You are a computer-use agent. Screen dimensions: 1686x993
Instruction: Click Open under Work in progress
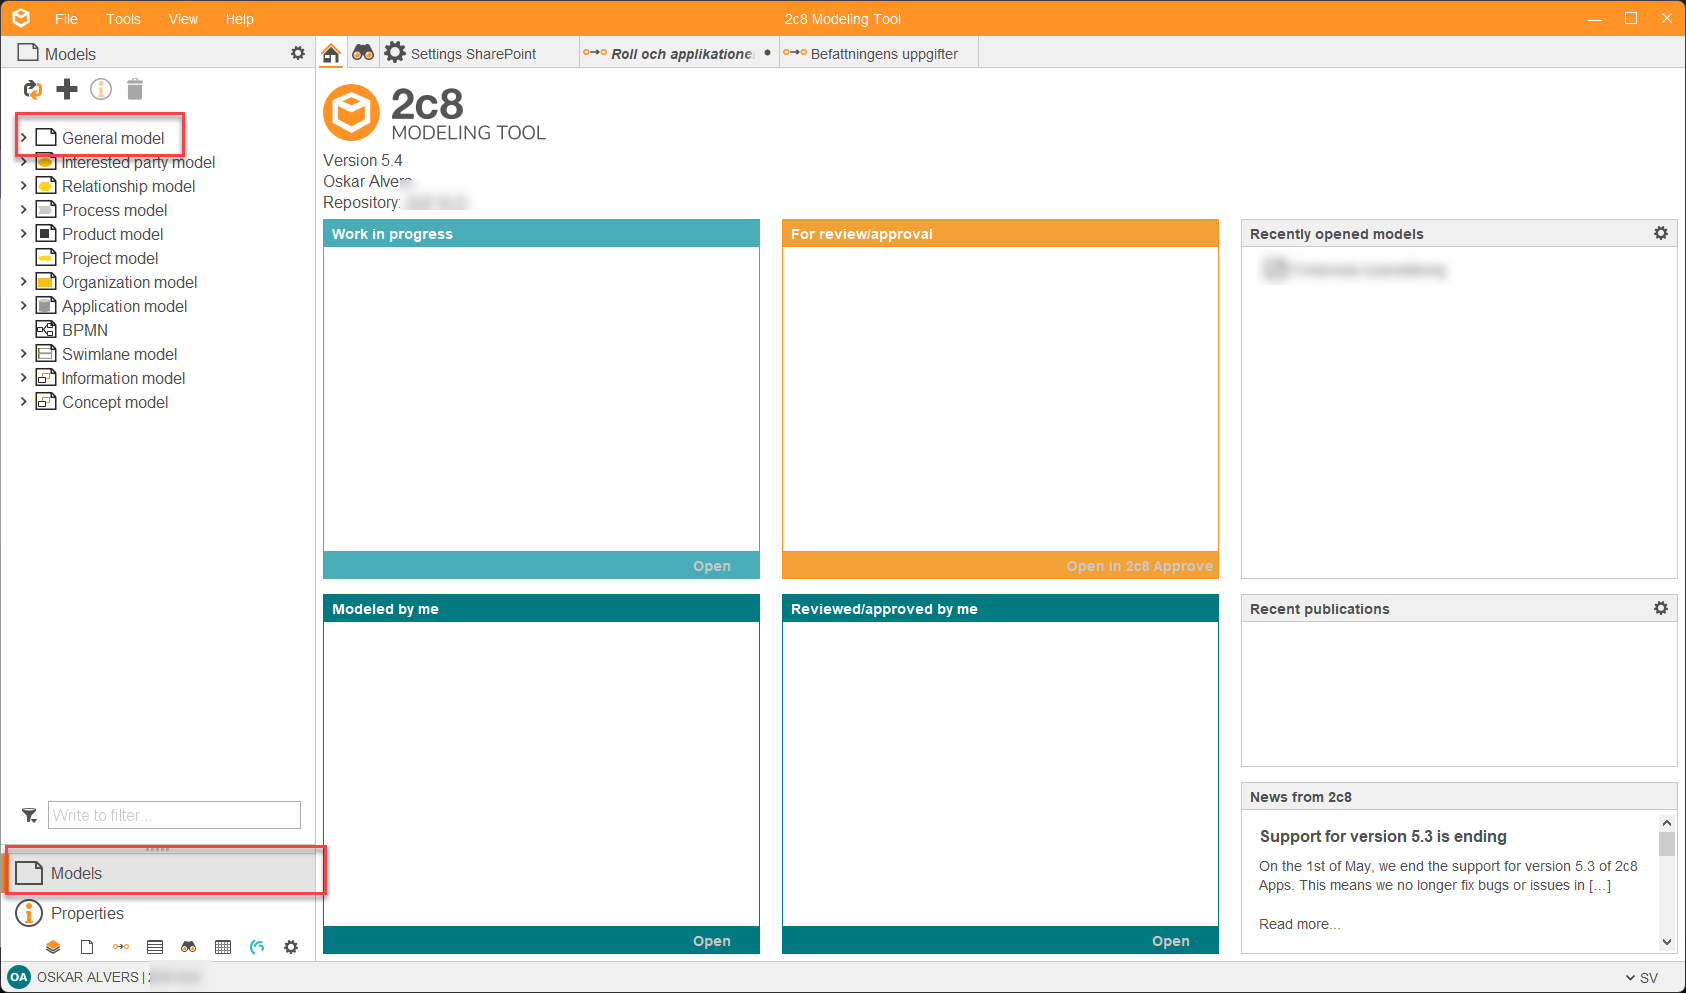[x=712, y=566]
